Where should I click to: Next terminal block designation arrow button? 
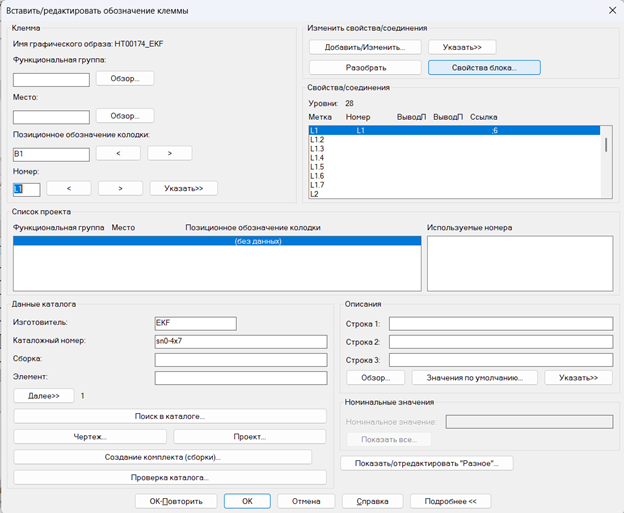click(170, 153)
